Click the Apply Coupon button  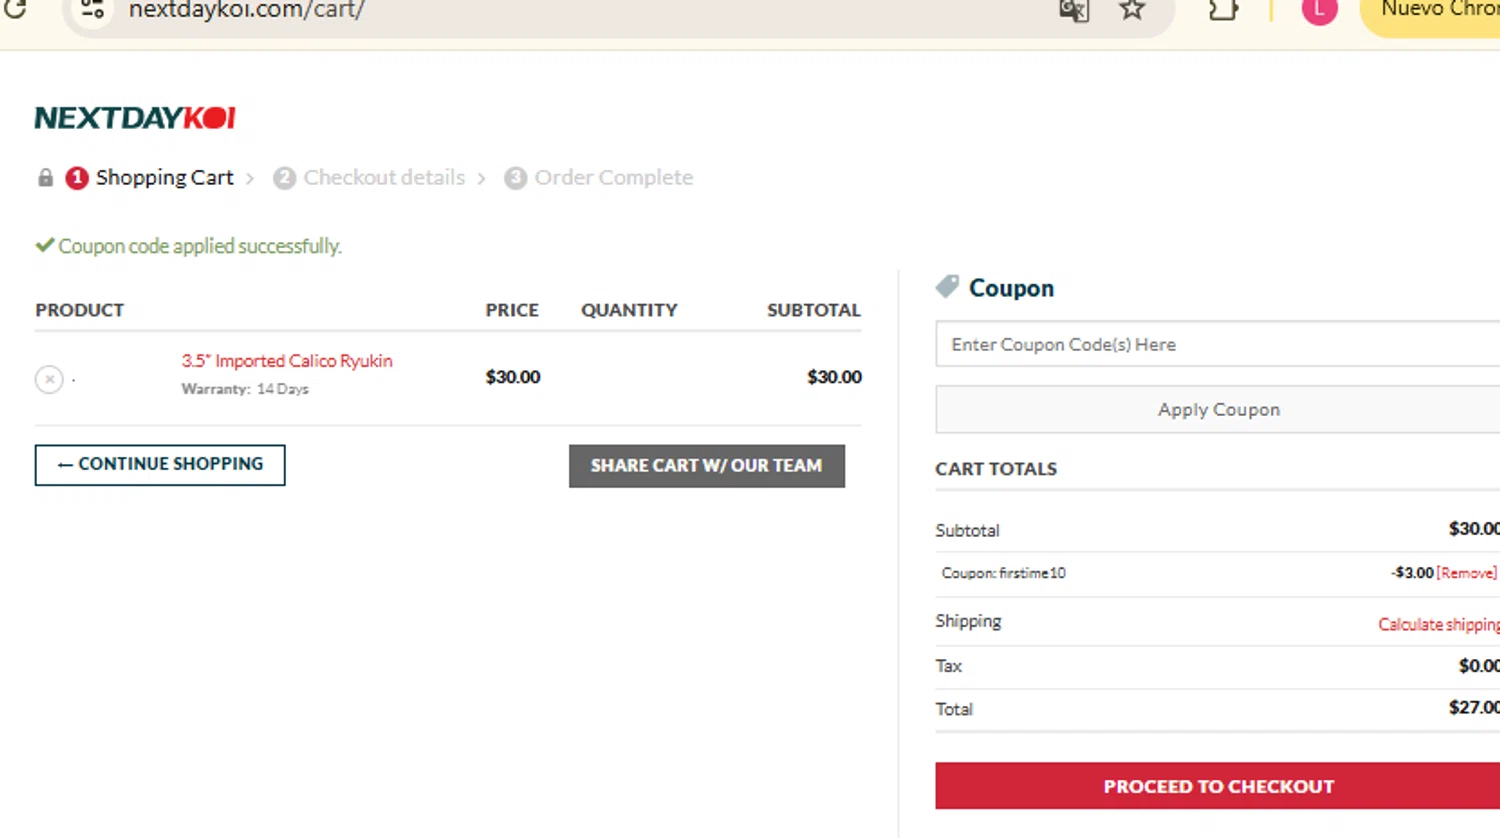pos(1218,410)
